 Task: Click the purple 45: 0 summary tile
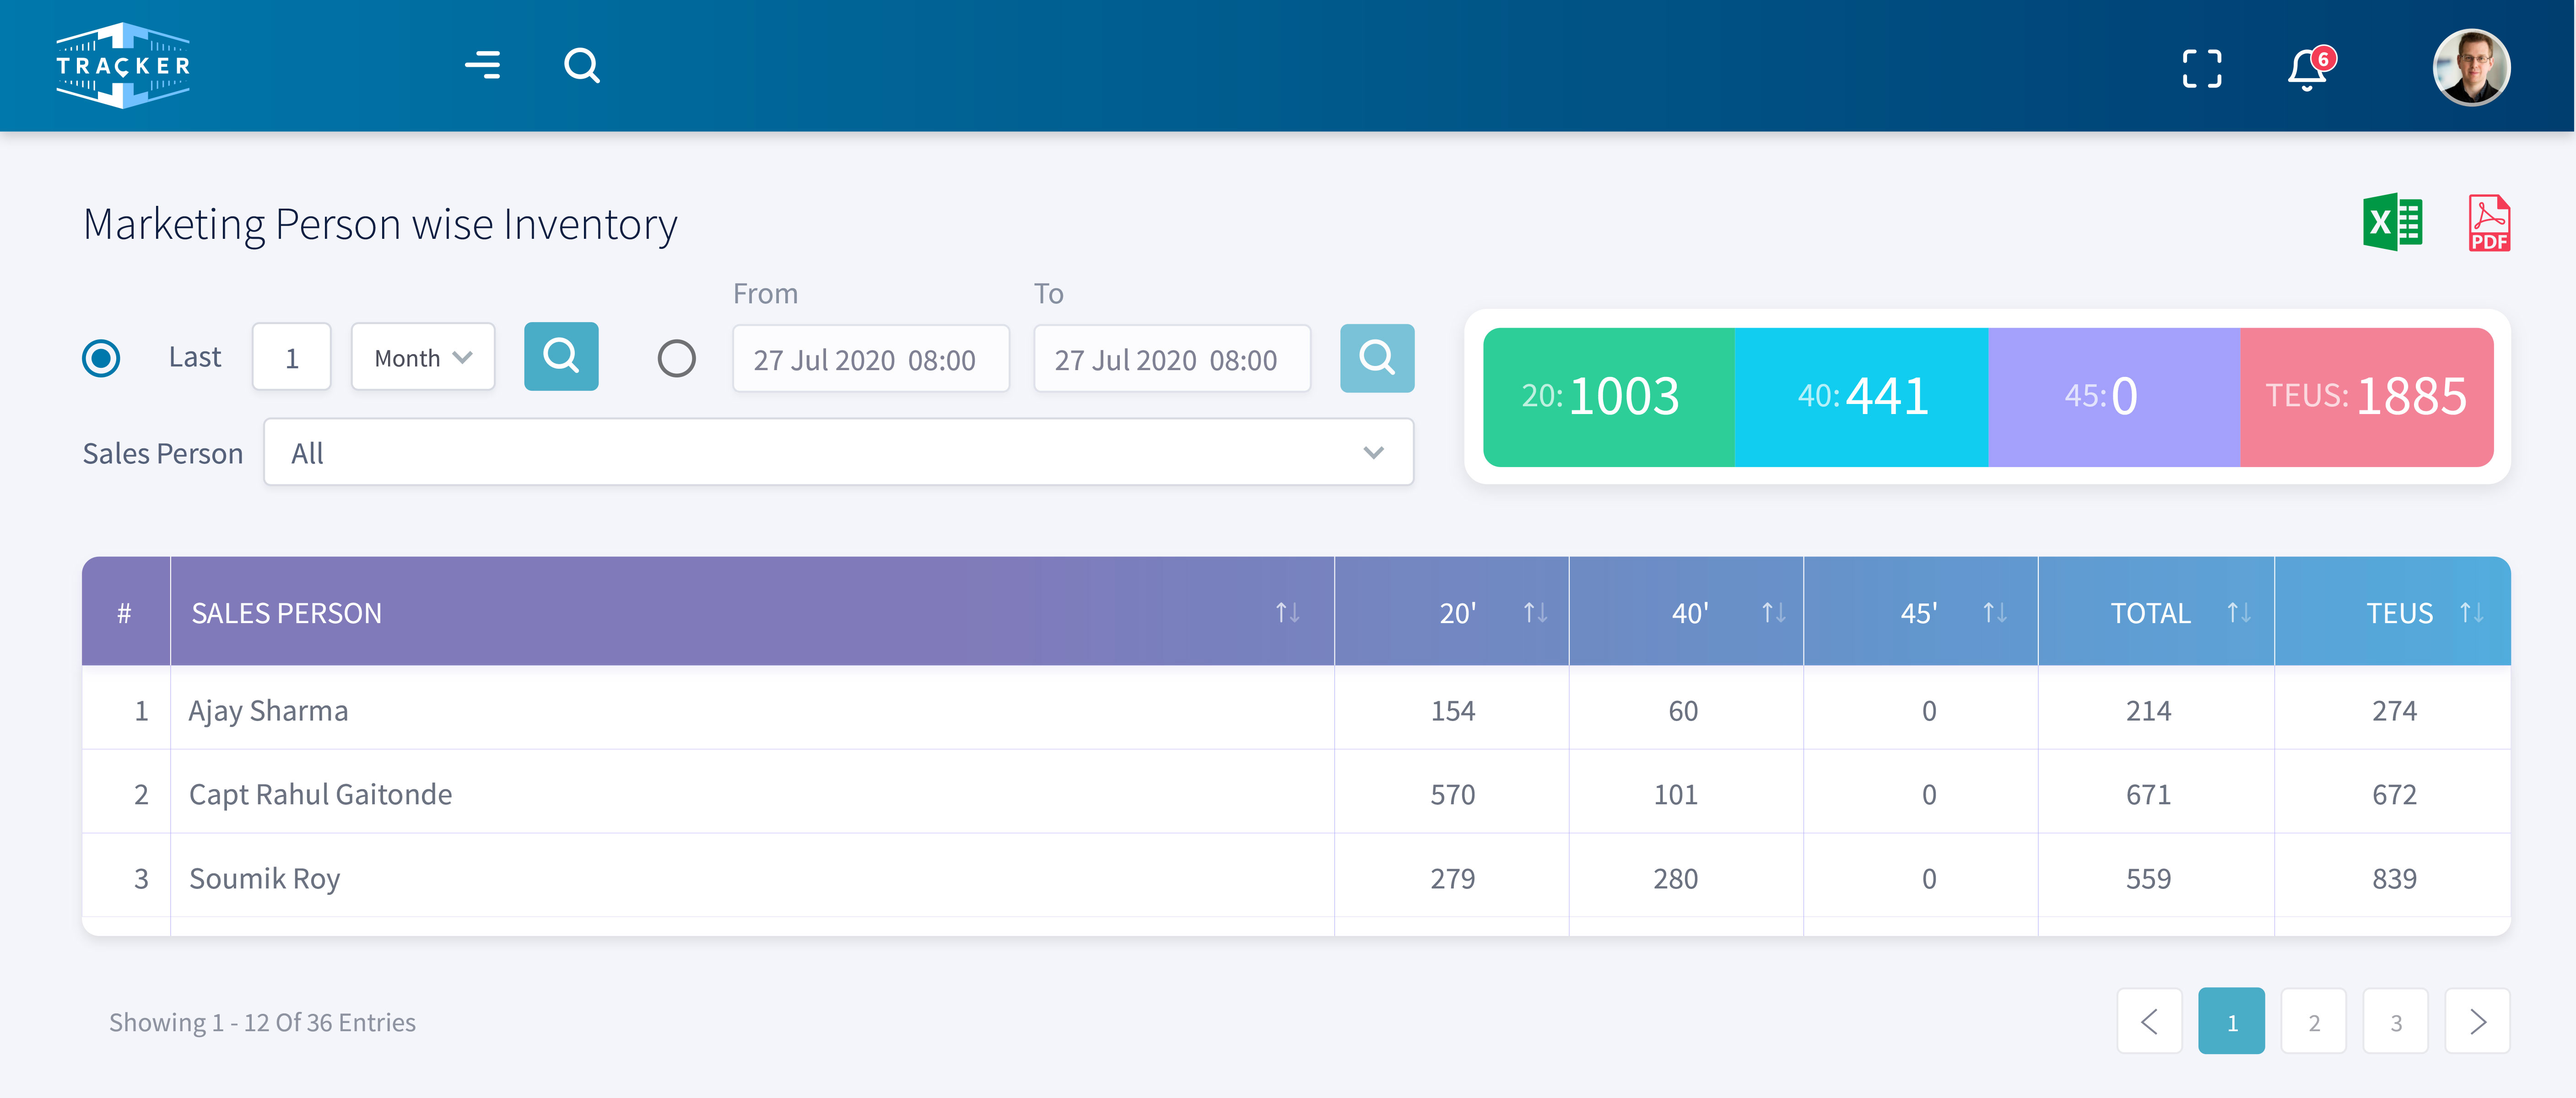pos(2114,397)
